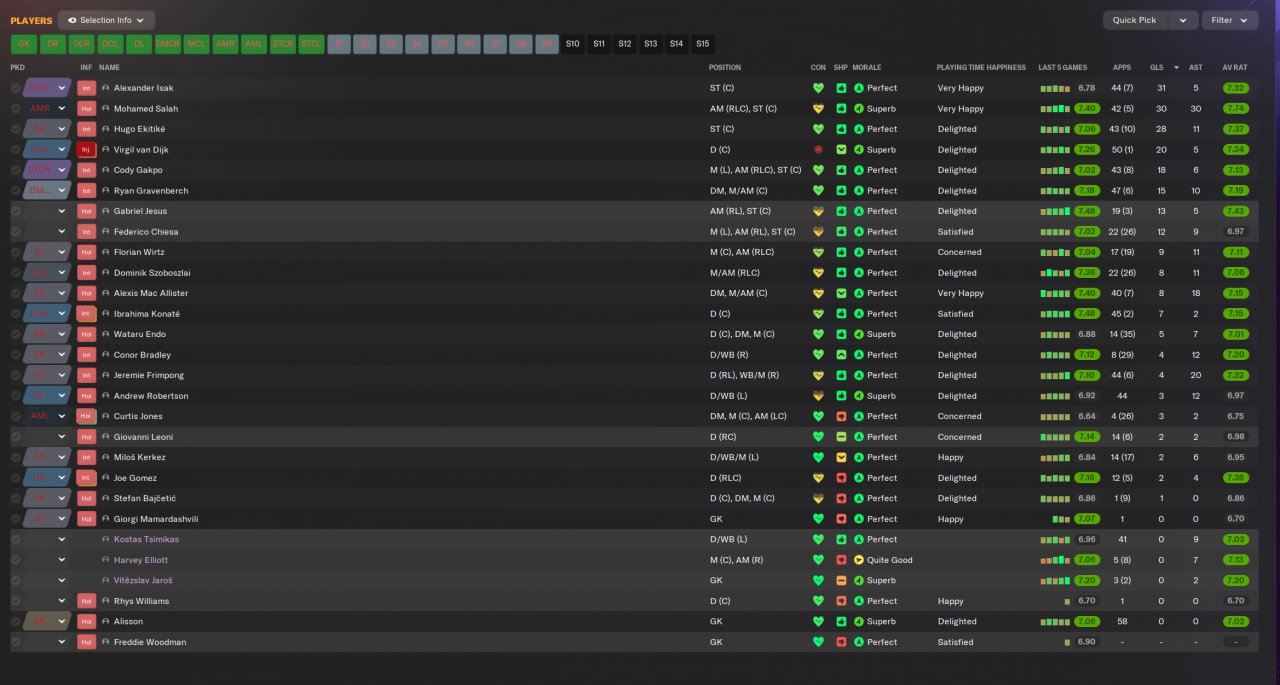Select the S1 substitute tab
1280x685 pixels.
pyautogui.click(x=340, y=44)
